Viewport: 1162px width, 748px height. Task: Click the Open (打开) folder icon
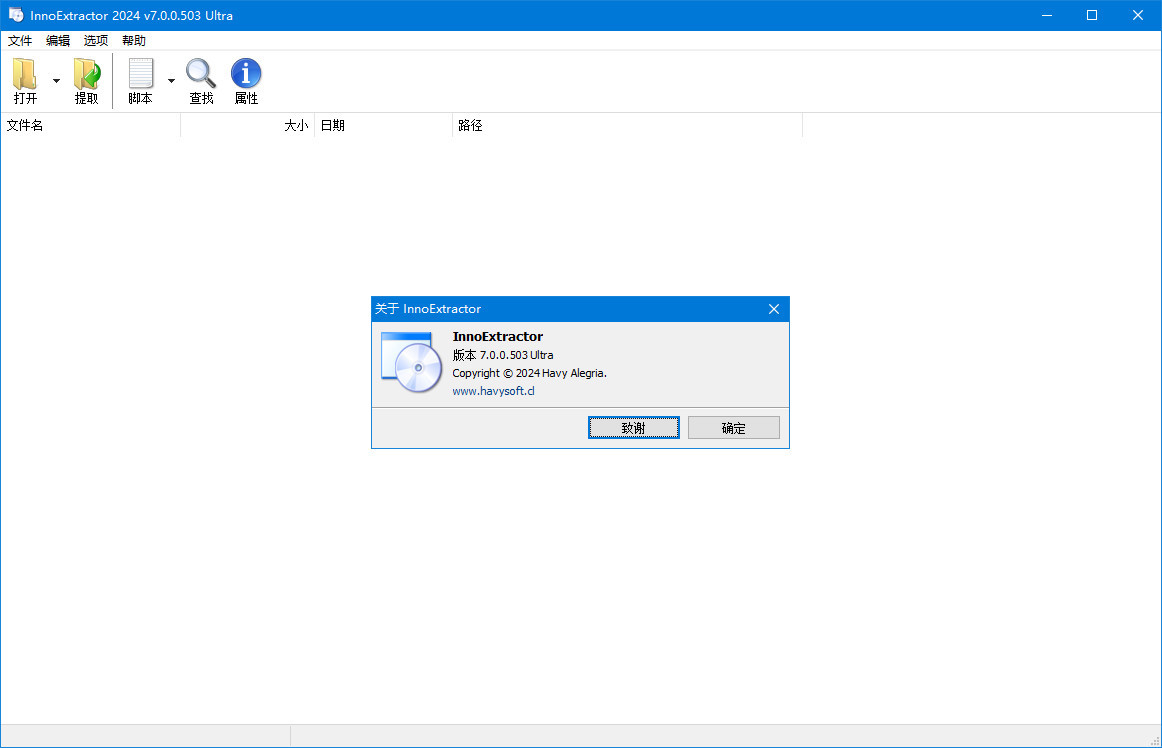click(25, 75)
